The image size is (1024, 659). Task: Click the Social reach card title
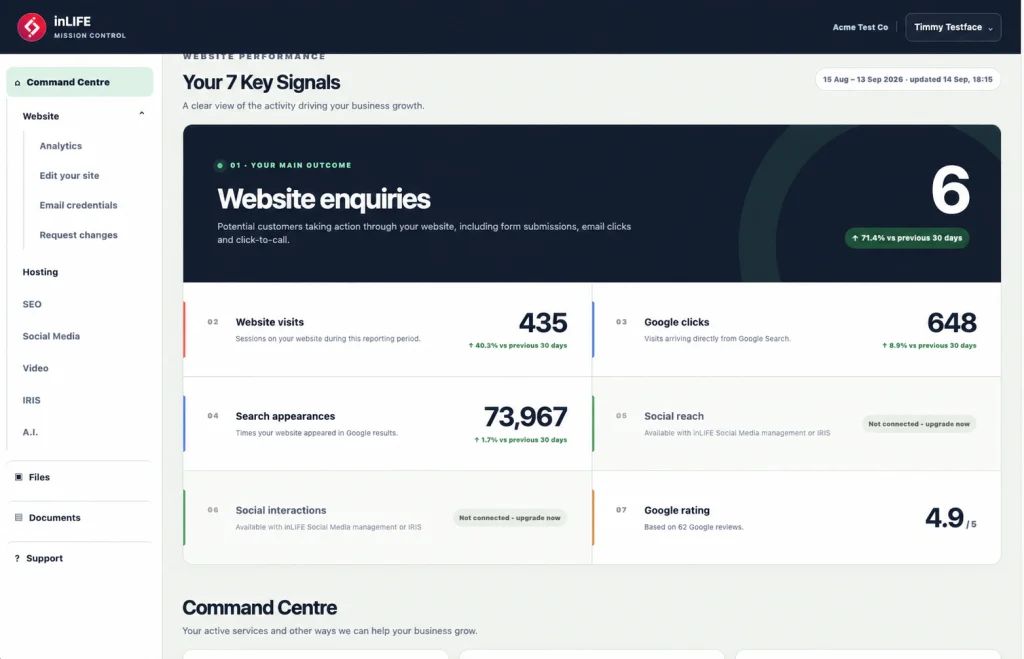tap(674, 417)
